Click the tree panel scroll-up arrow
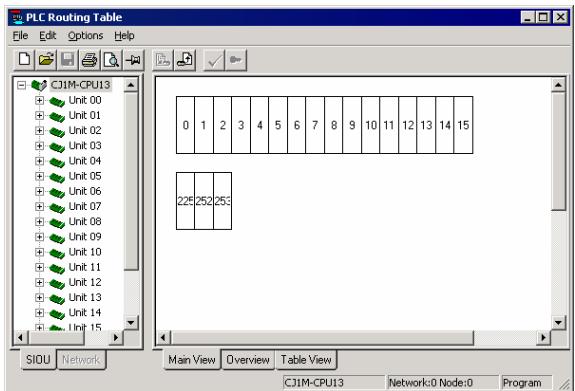The image size is (575, 391). pyautogui.click(x=131, y=85)
